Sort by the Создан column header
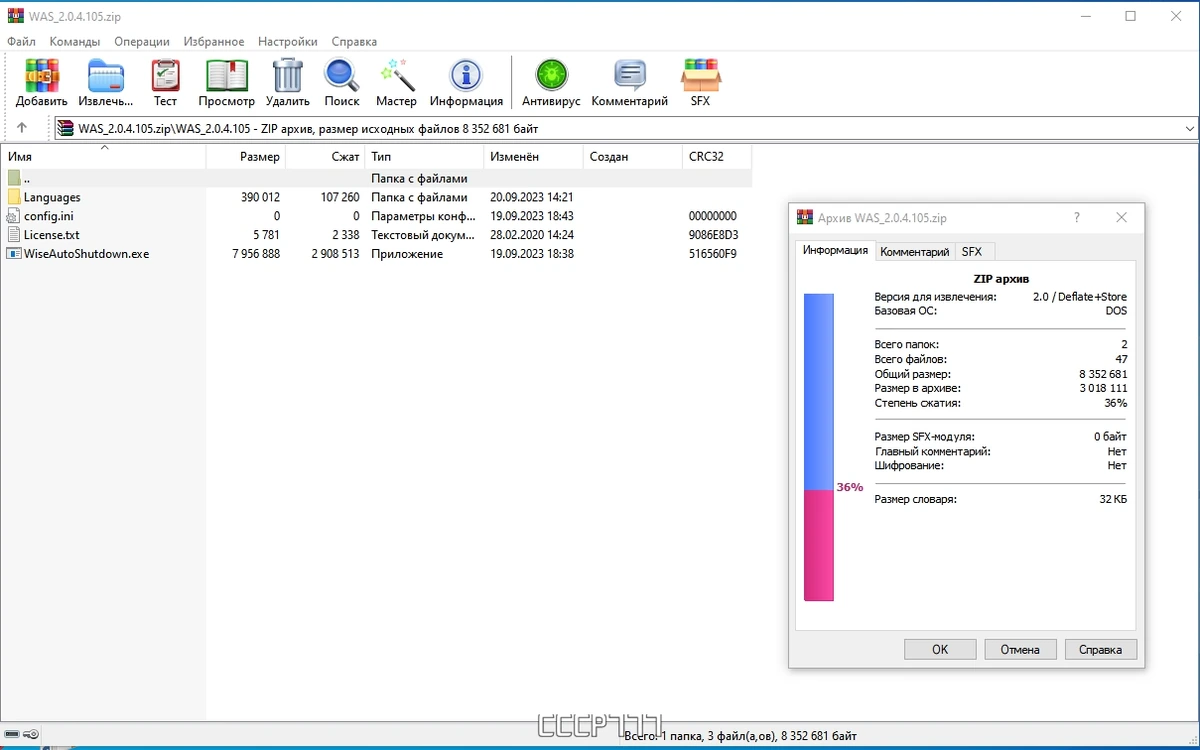 [633, 157]
